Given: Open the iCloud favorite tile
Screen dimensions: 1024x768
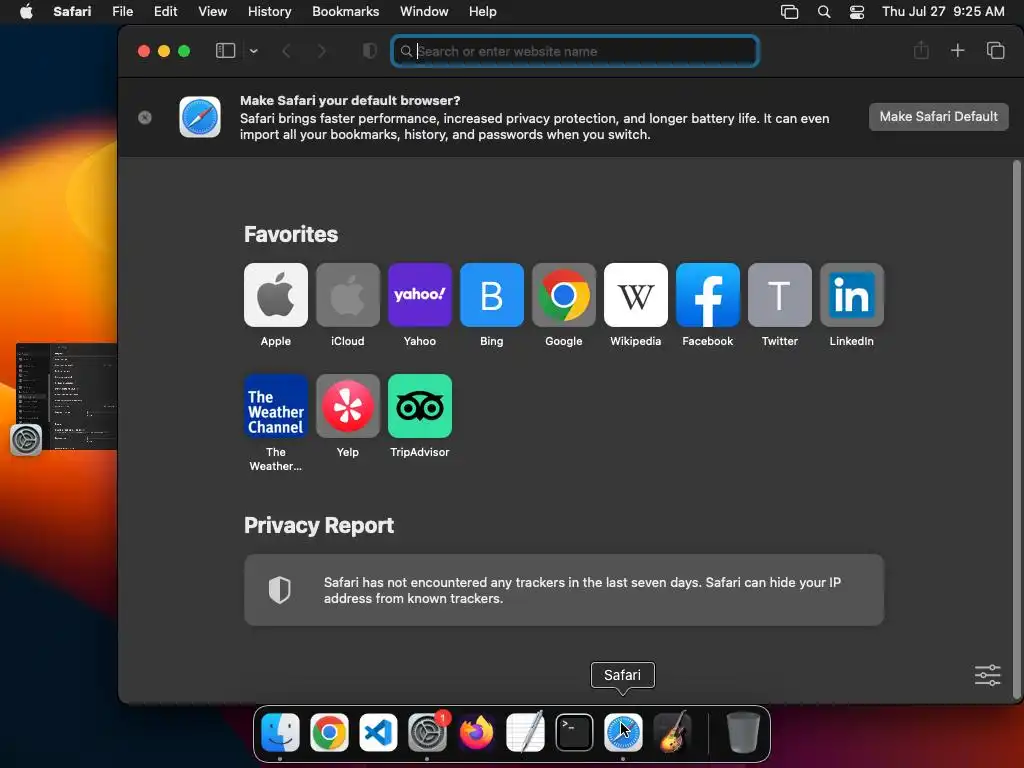Looking at the screenshot, I should 347,295.
